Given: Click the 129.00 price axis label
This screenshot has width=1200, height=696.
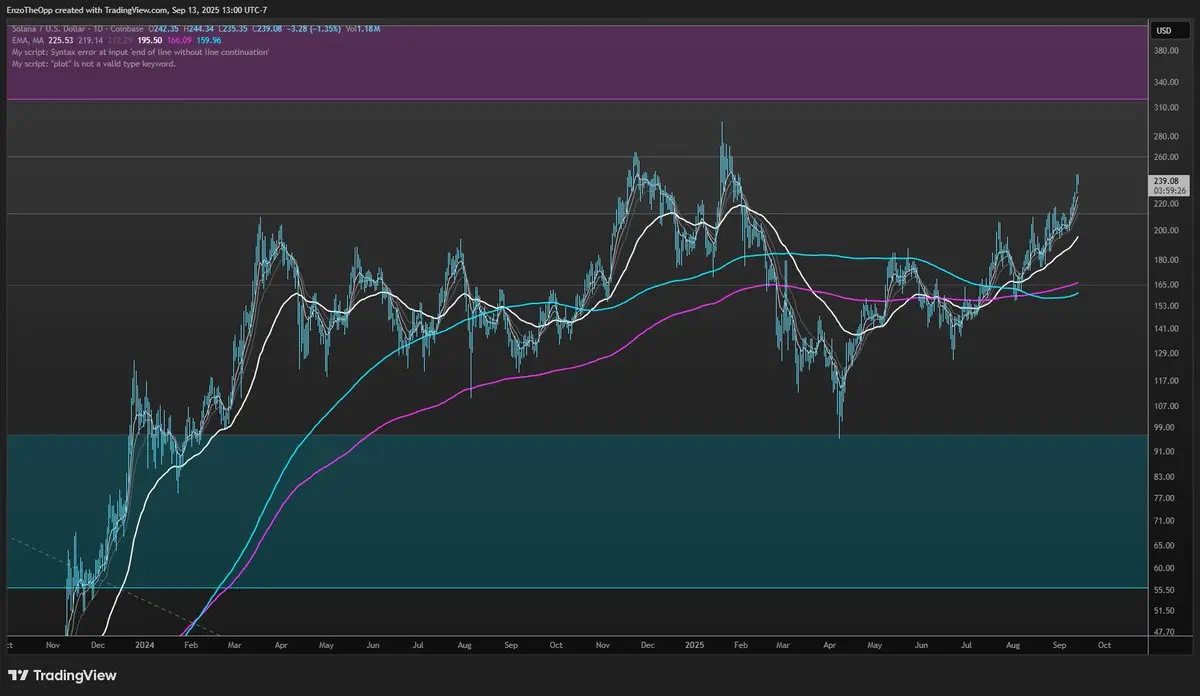Looking at the screenshot, I should point(1166,354).
